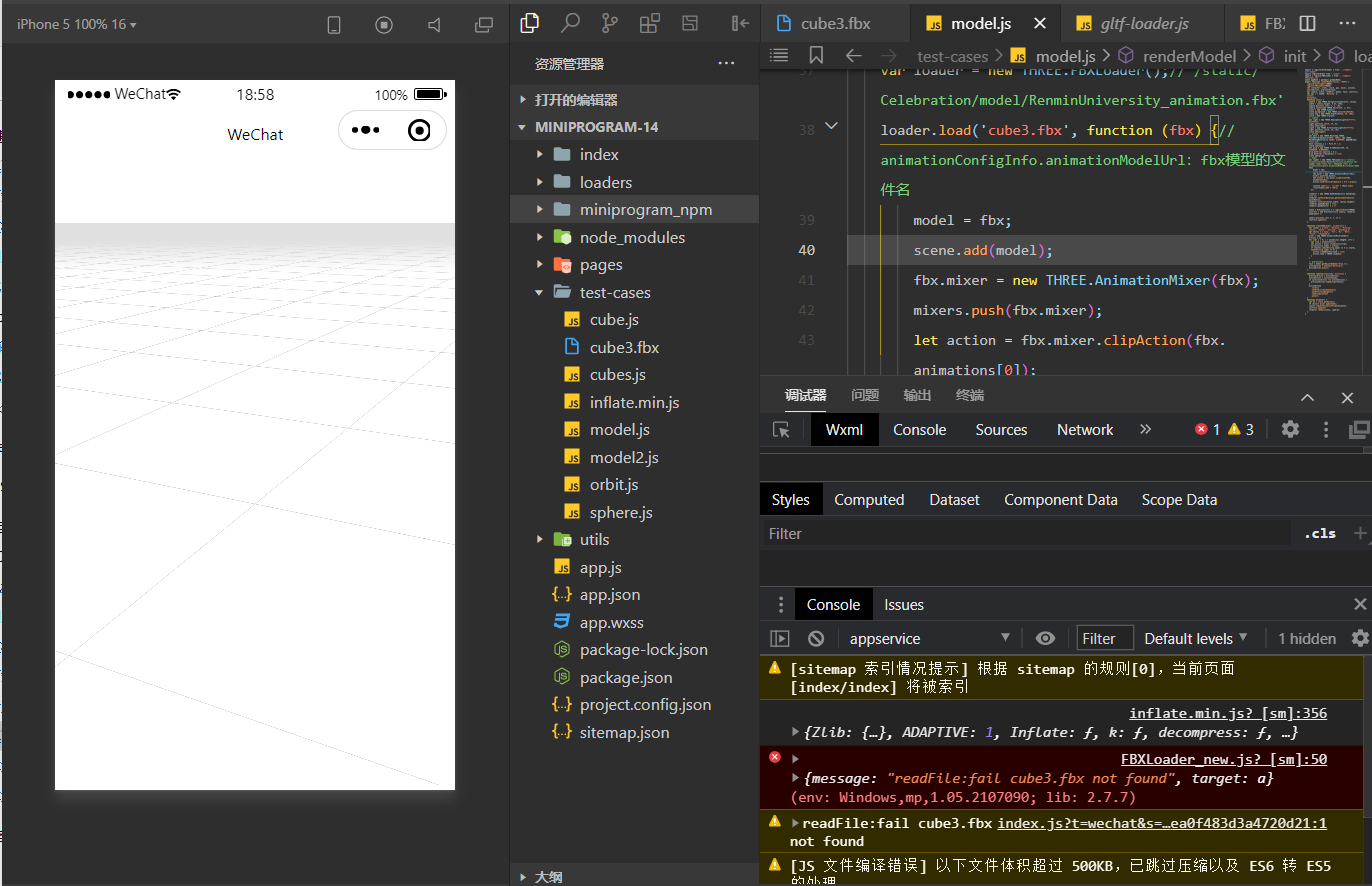Toggle the .cls element classes button

pos(1320,533)
